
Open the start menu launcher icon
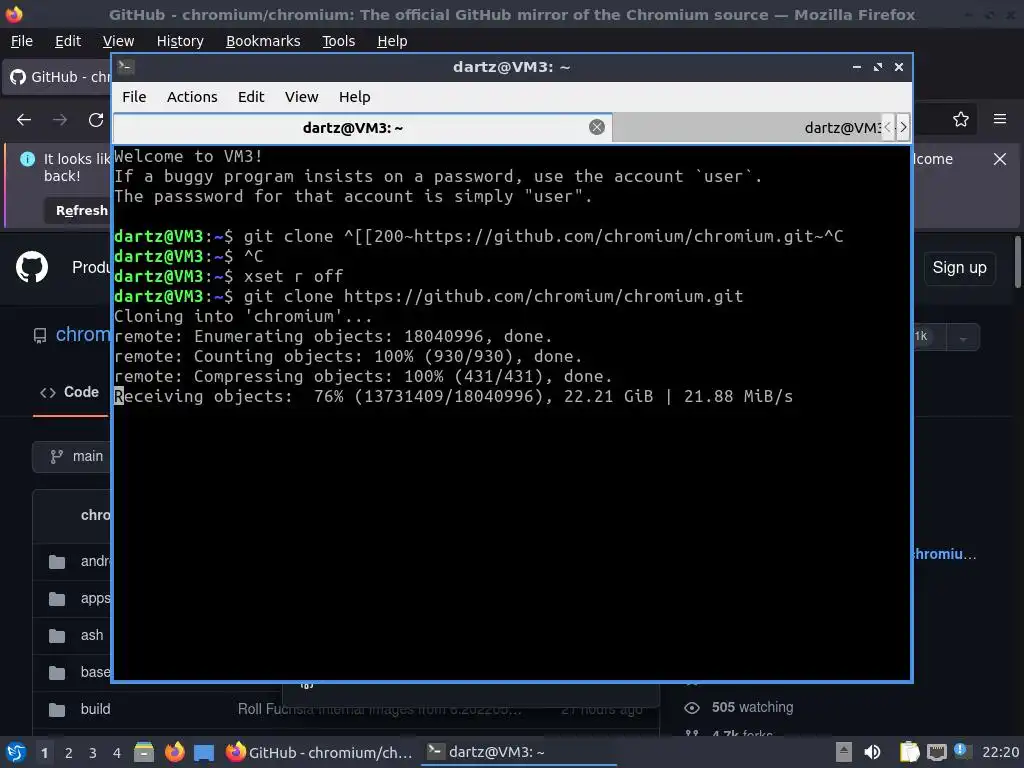[16, 752]
